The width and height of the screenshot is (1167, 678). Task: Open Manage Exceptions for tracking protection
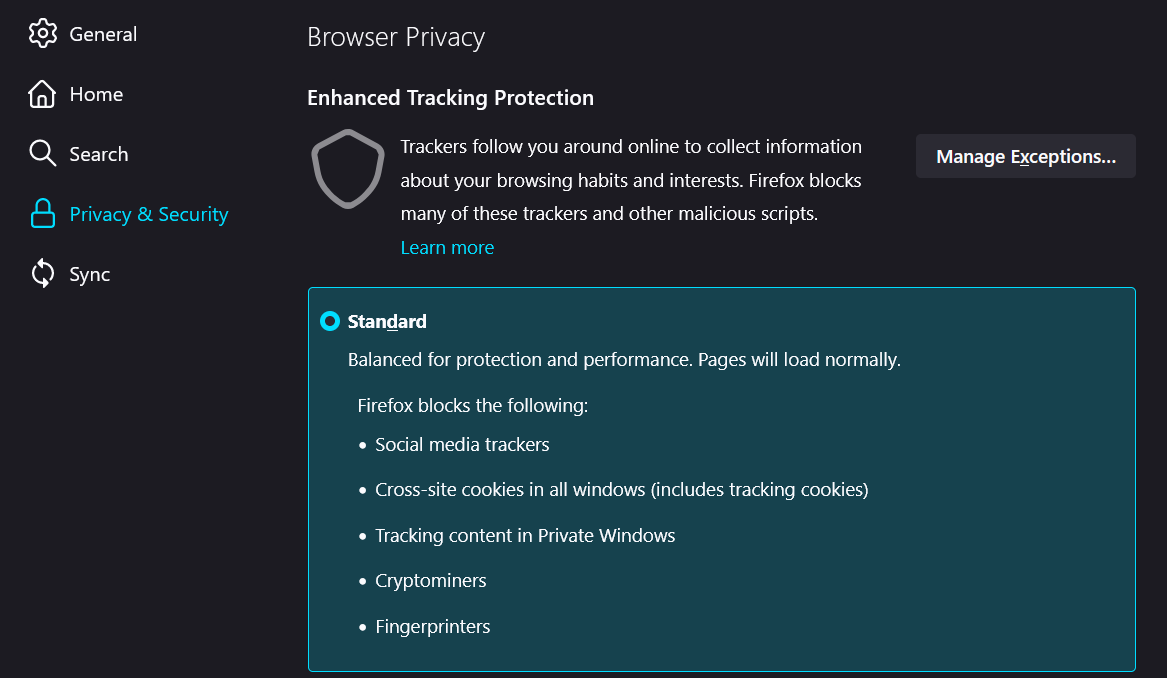pyautogui.click(x=1025, y=156)
